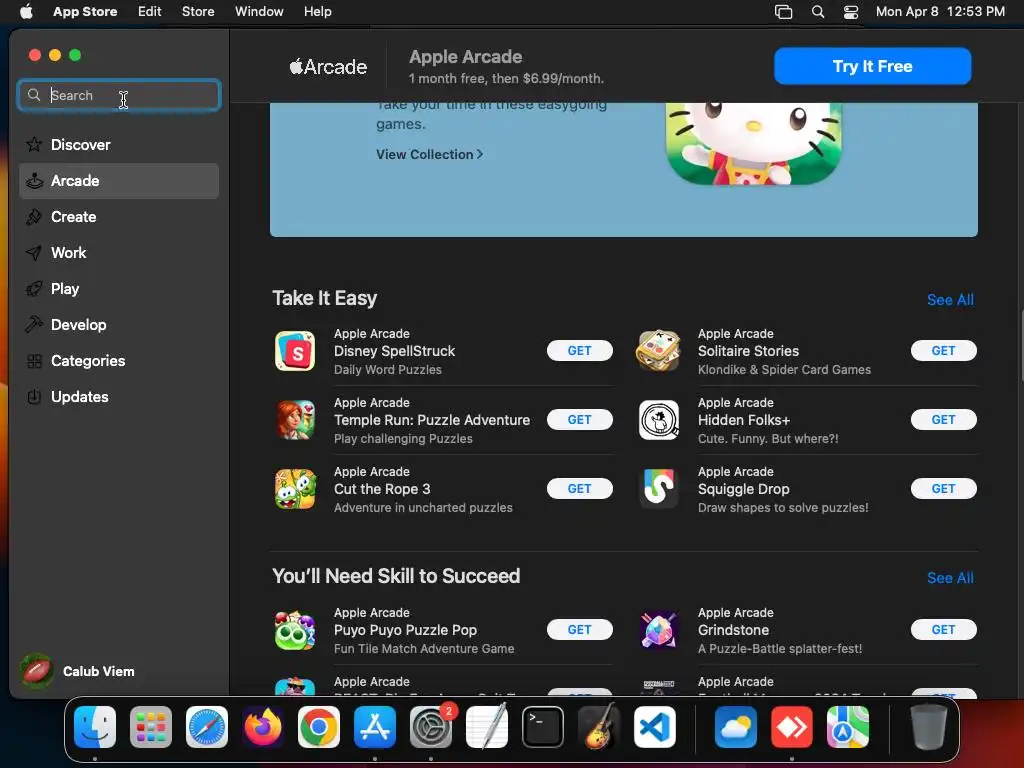
Task: Switch to the Work section
Action: (x=119, y=253)
